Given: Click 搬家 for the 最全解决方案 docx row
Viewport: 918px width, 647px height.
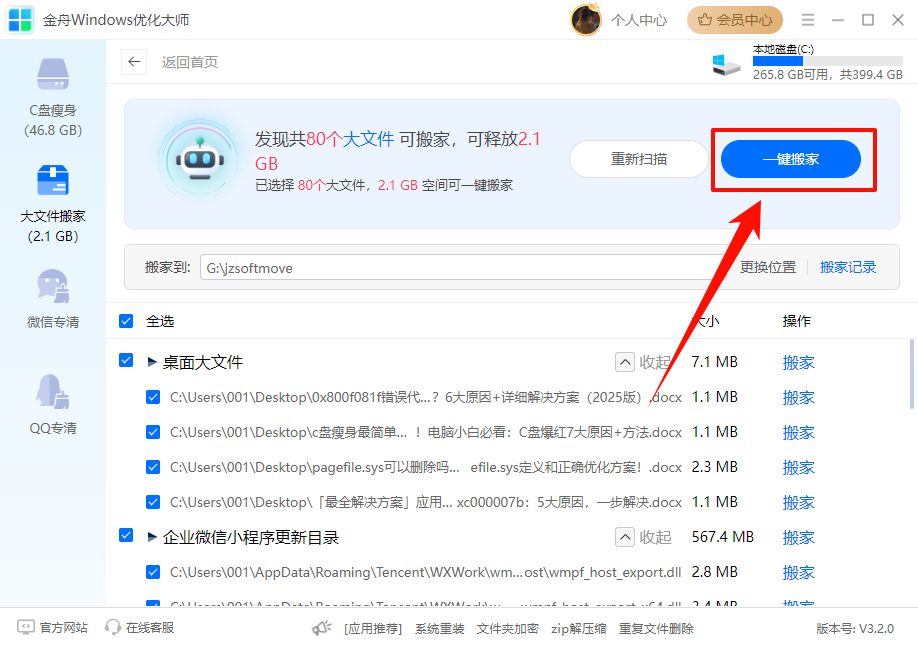Looking at the screenshot, I should 799,502.
